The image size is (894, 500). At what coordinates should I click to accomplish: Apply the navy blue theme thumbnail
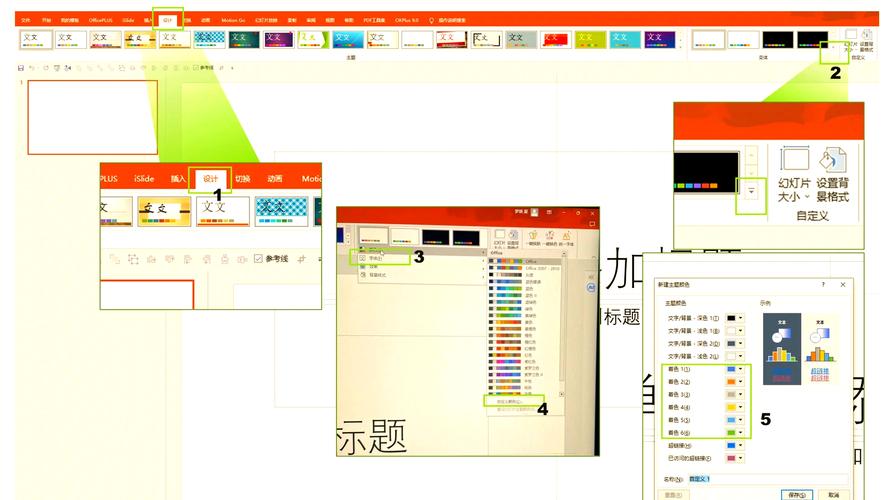tap(660, 39)
